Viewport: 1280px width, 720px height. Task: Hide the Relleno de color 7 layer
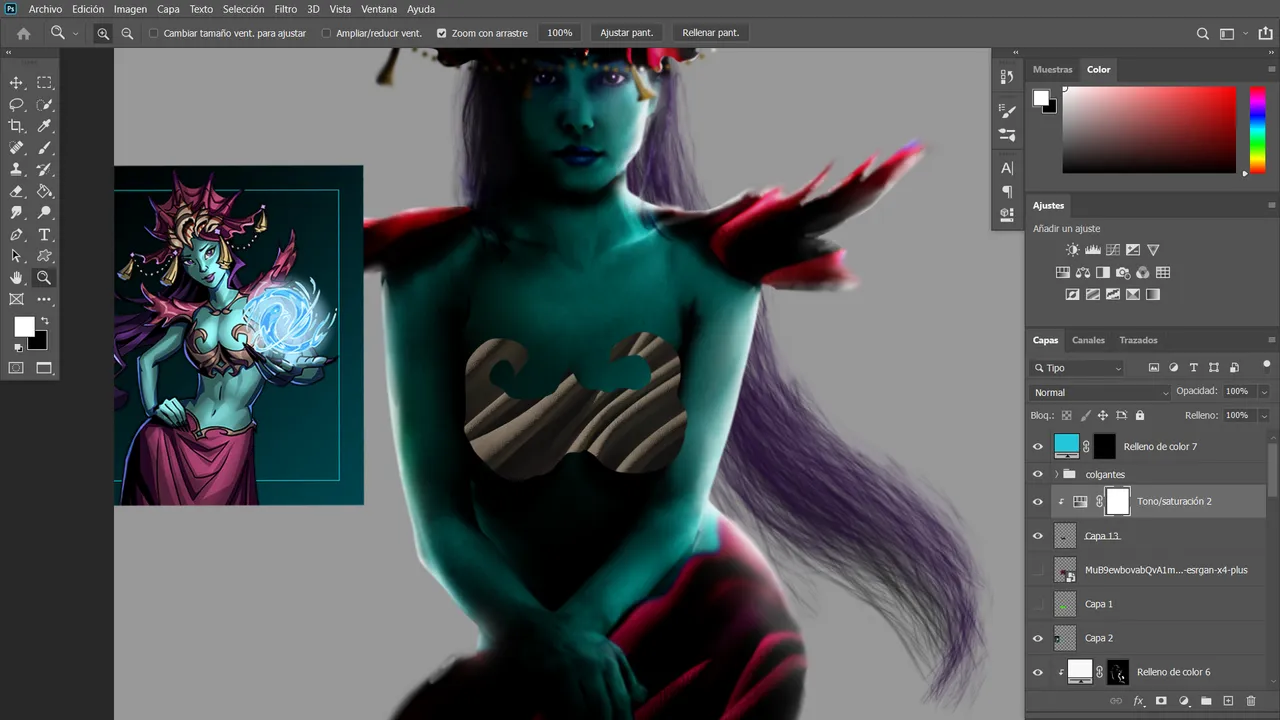(1037, 447)
